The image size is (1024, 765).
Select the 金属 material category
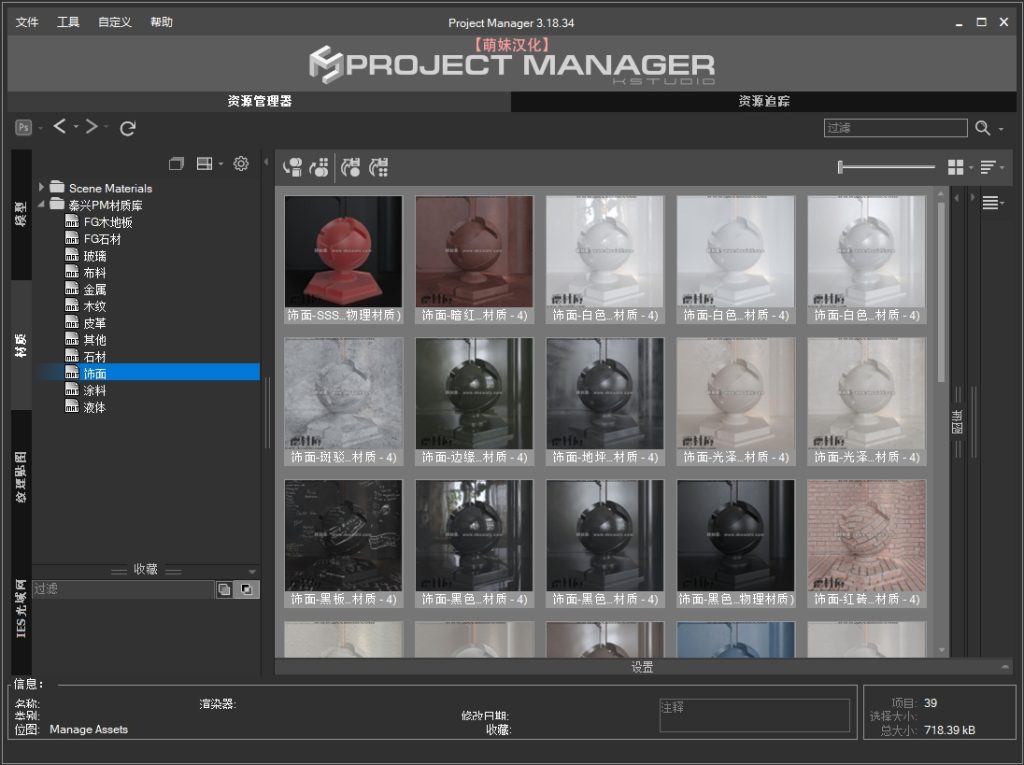(95, 289)
